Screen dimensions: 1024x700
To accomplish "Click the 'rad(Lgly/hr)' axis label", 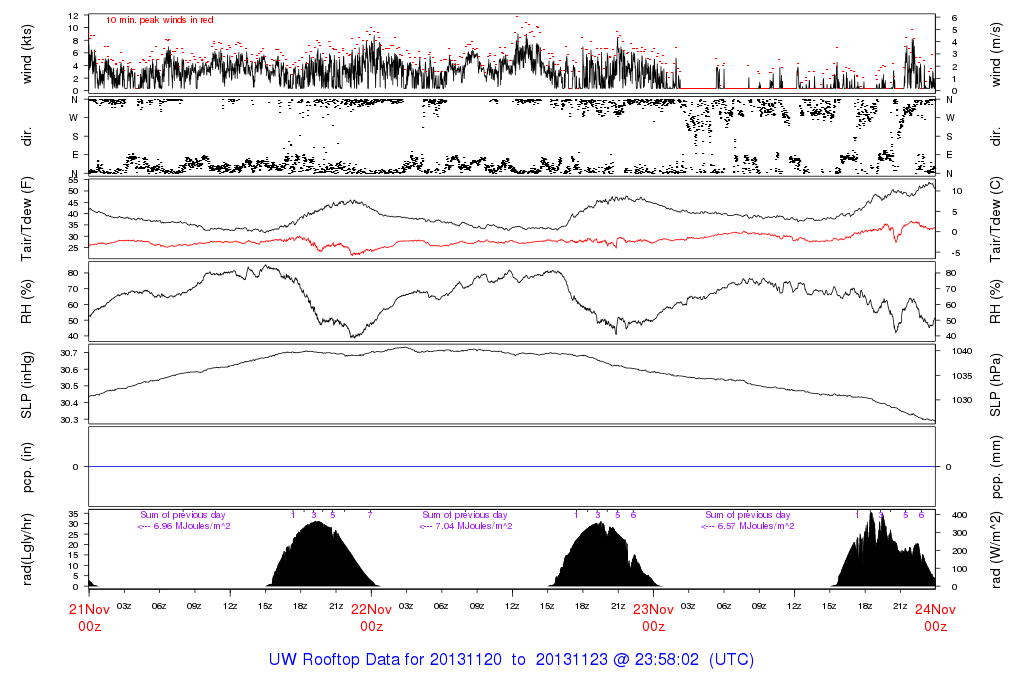I will point(28,549).
